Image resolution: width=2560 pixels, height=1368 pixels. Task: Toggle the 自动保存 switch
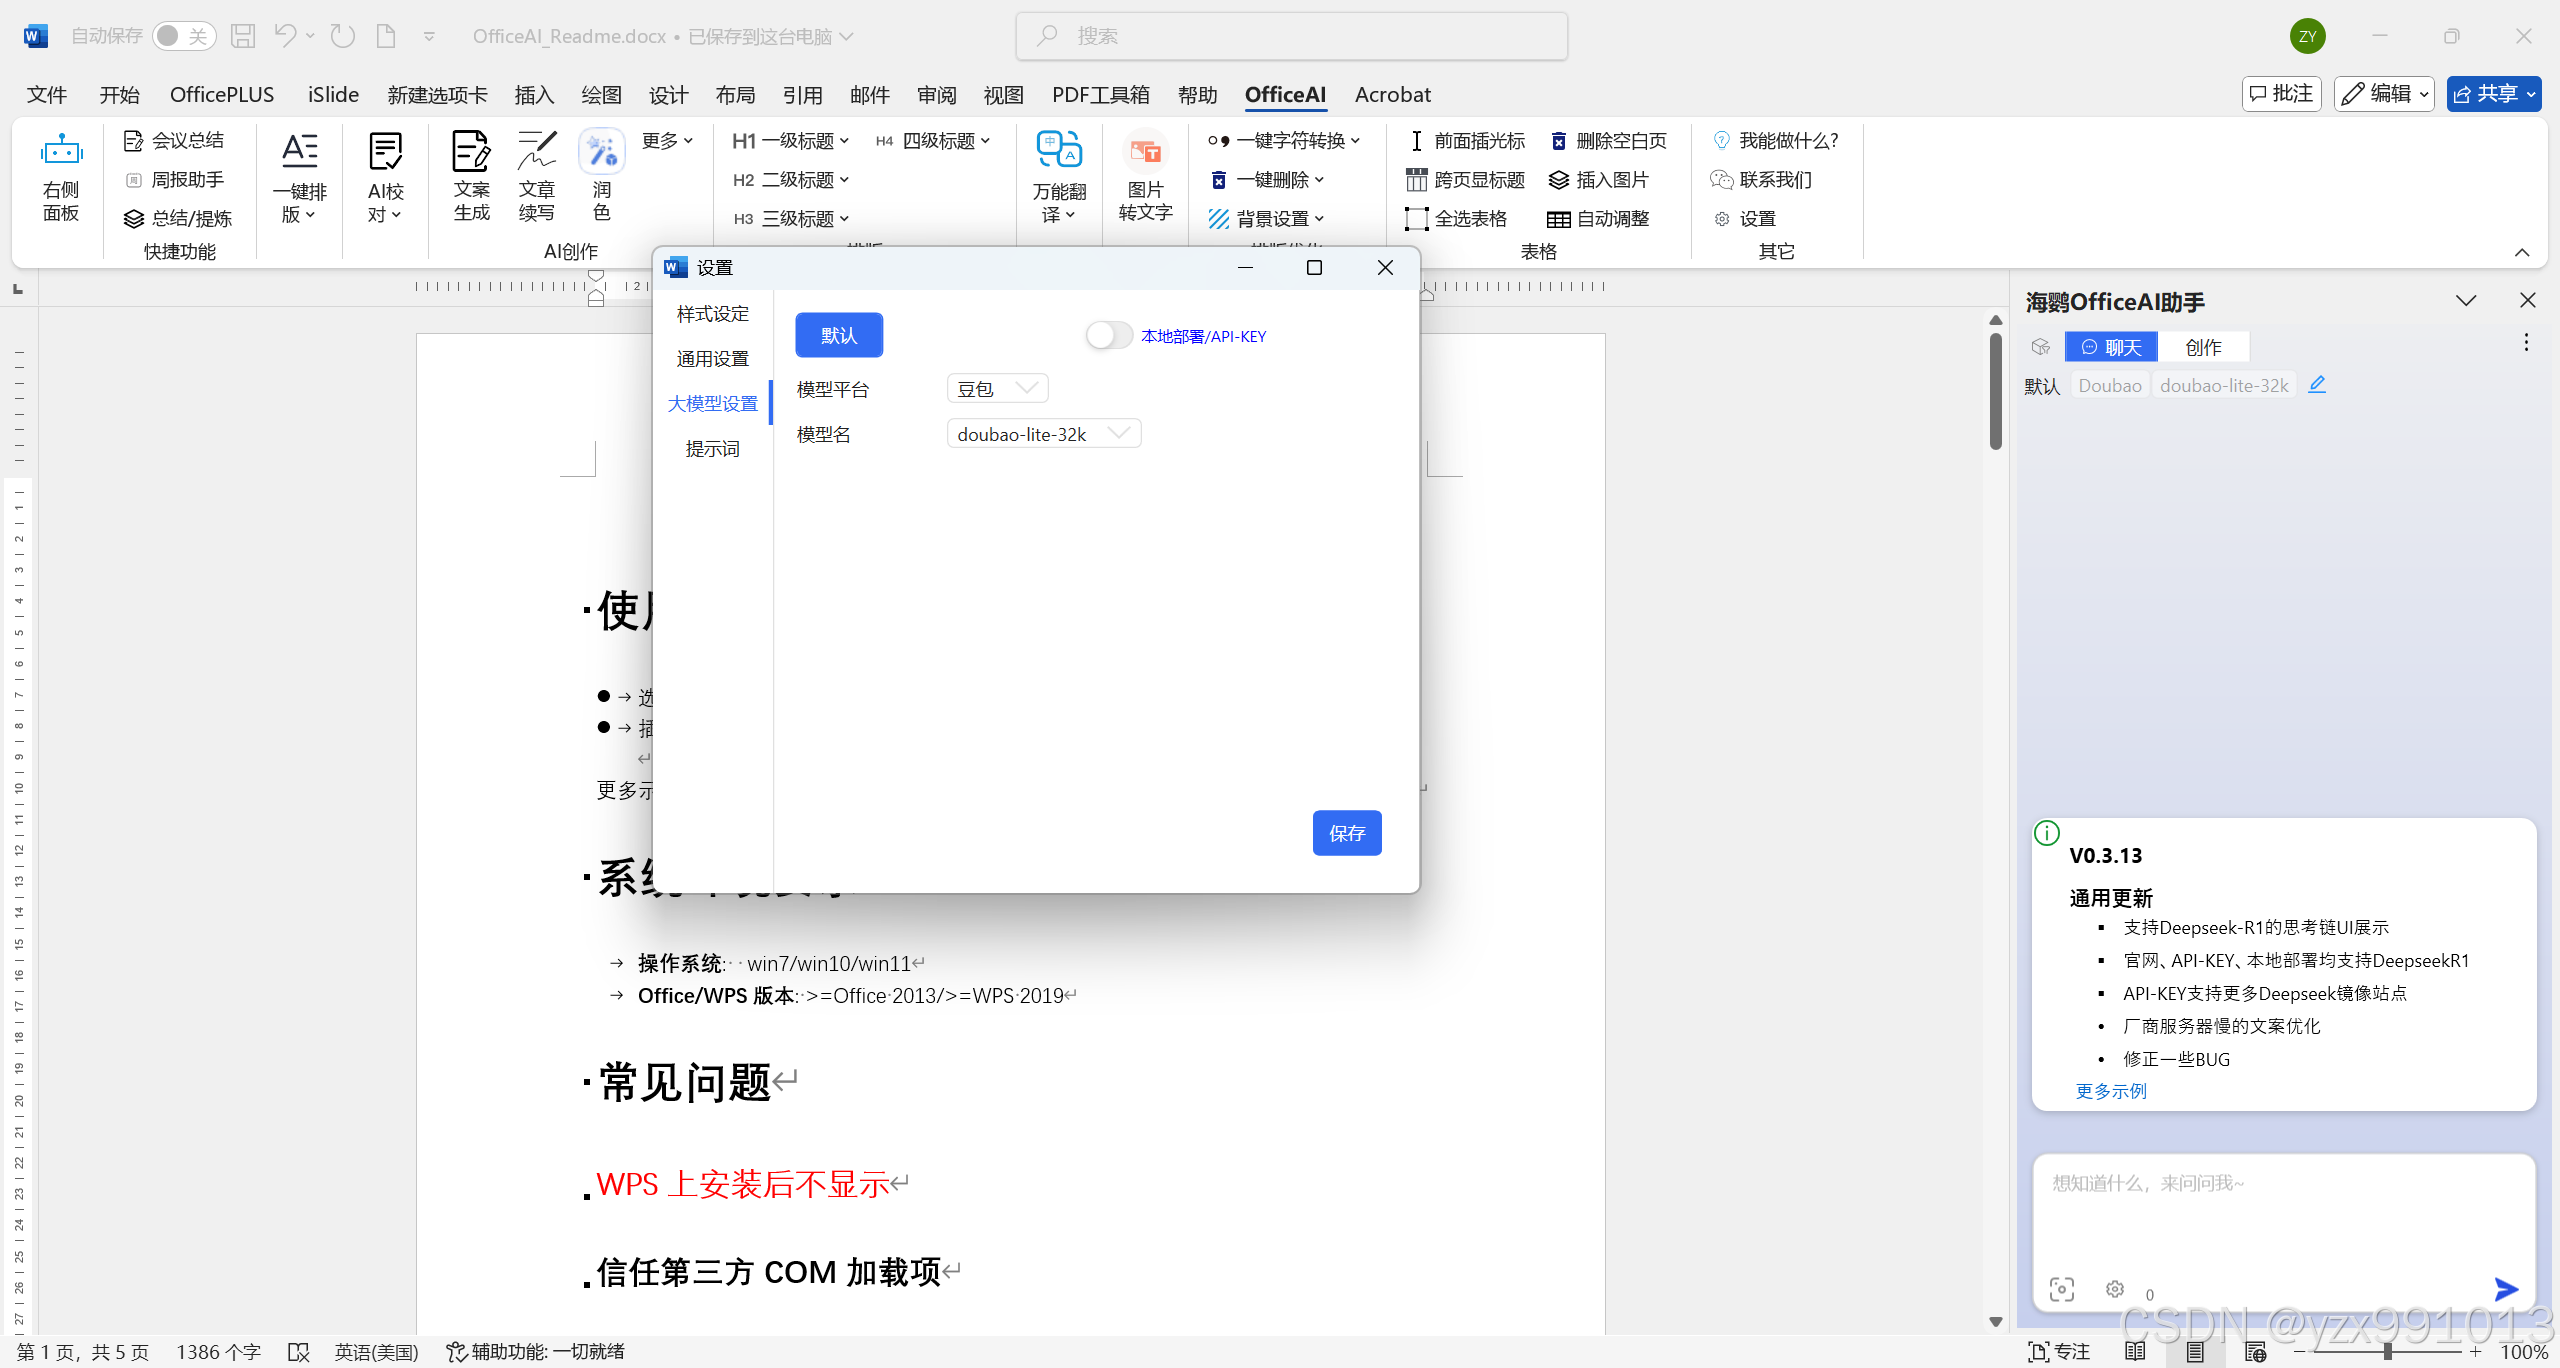click(183, 36)
